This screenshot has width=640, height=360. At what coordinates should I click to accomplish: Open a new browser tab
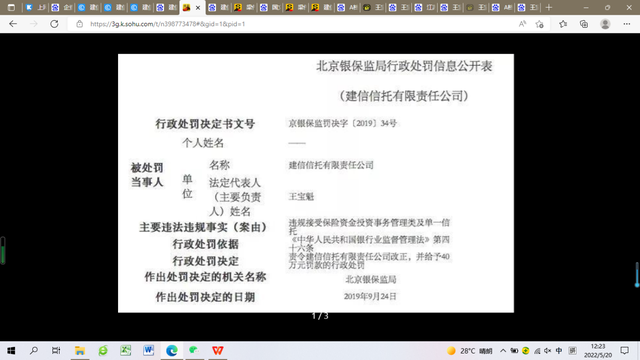tap(549, 7)
